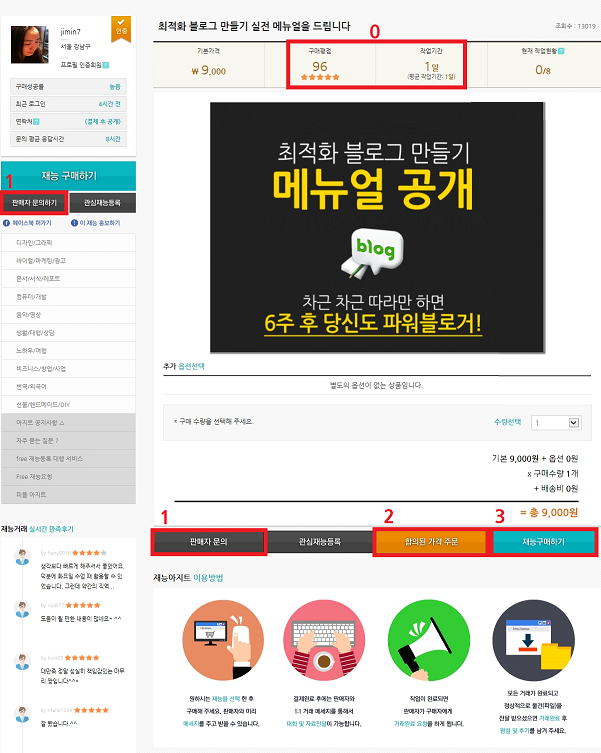
Task: Click stars above 도움이 될 만한 review
Action: coord(83,605)
